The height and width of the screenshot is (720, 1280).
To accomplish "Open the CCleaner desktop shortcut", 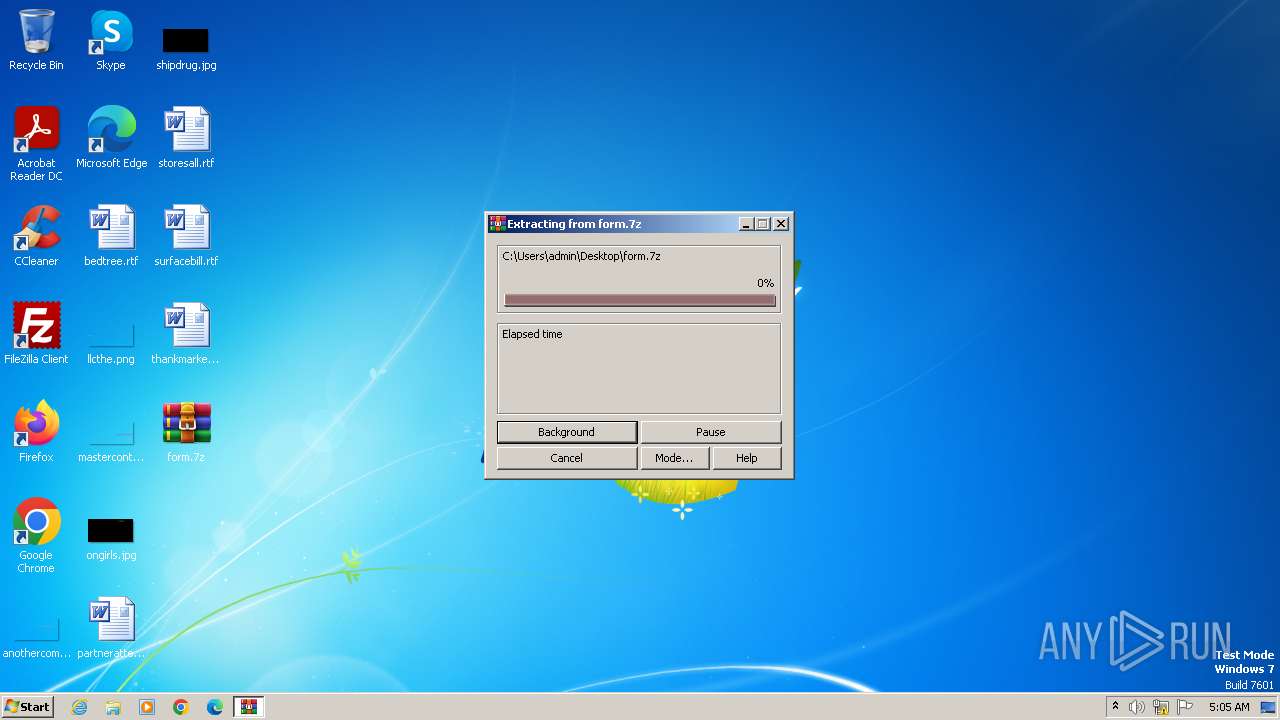I will [36, 235].
